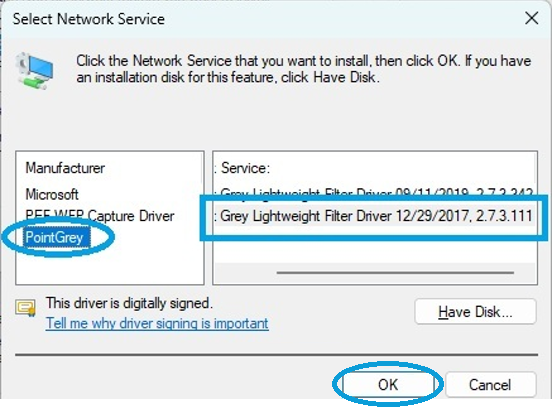Click the OK button
Image resolution: width=552 pixels, height=408 pixels.
388,384
